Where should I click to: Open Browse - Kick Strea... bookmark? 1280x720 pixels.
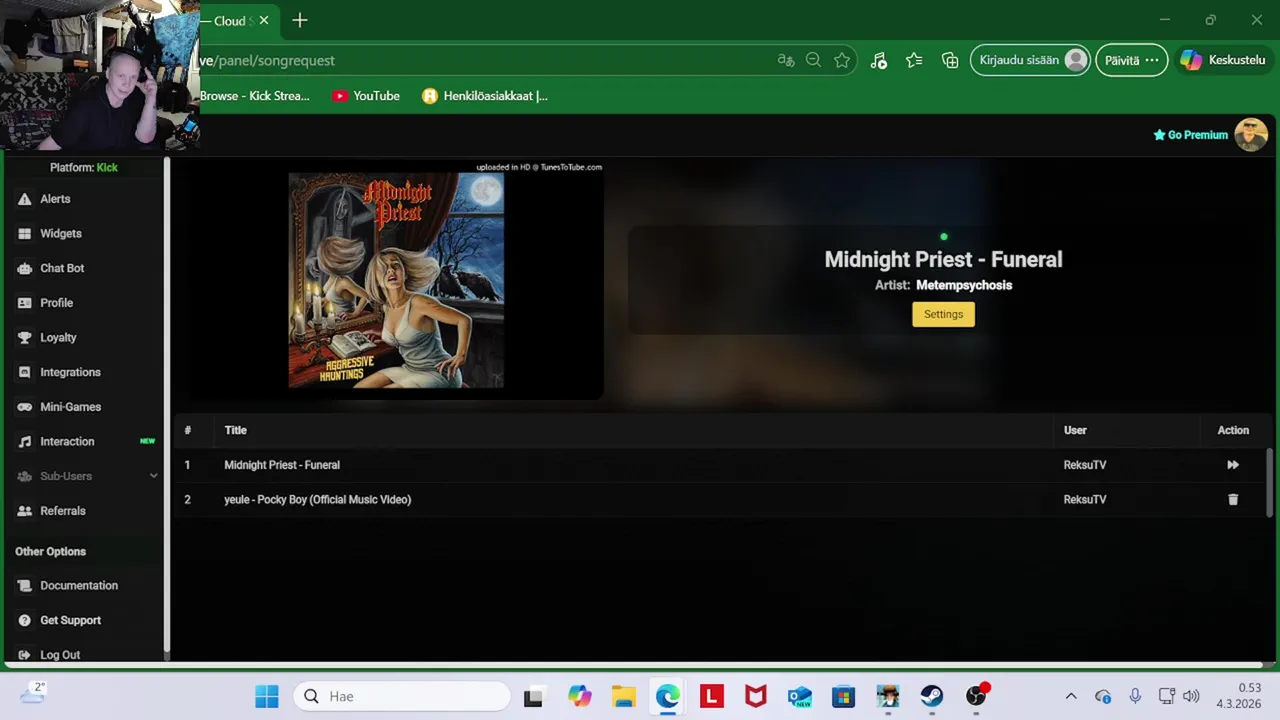tap(255, 96)
